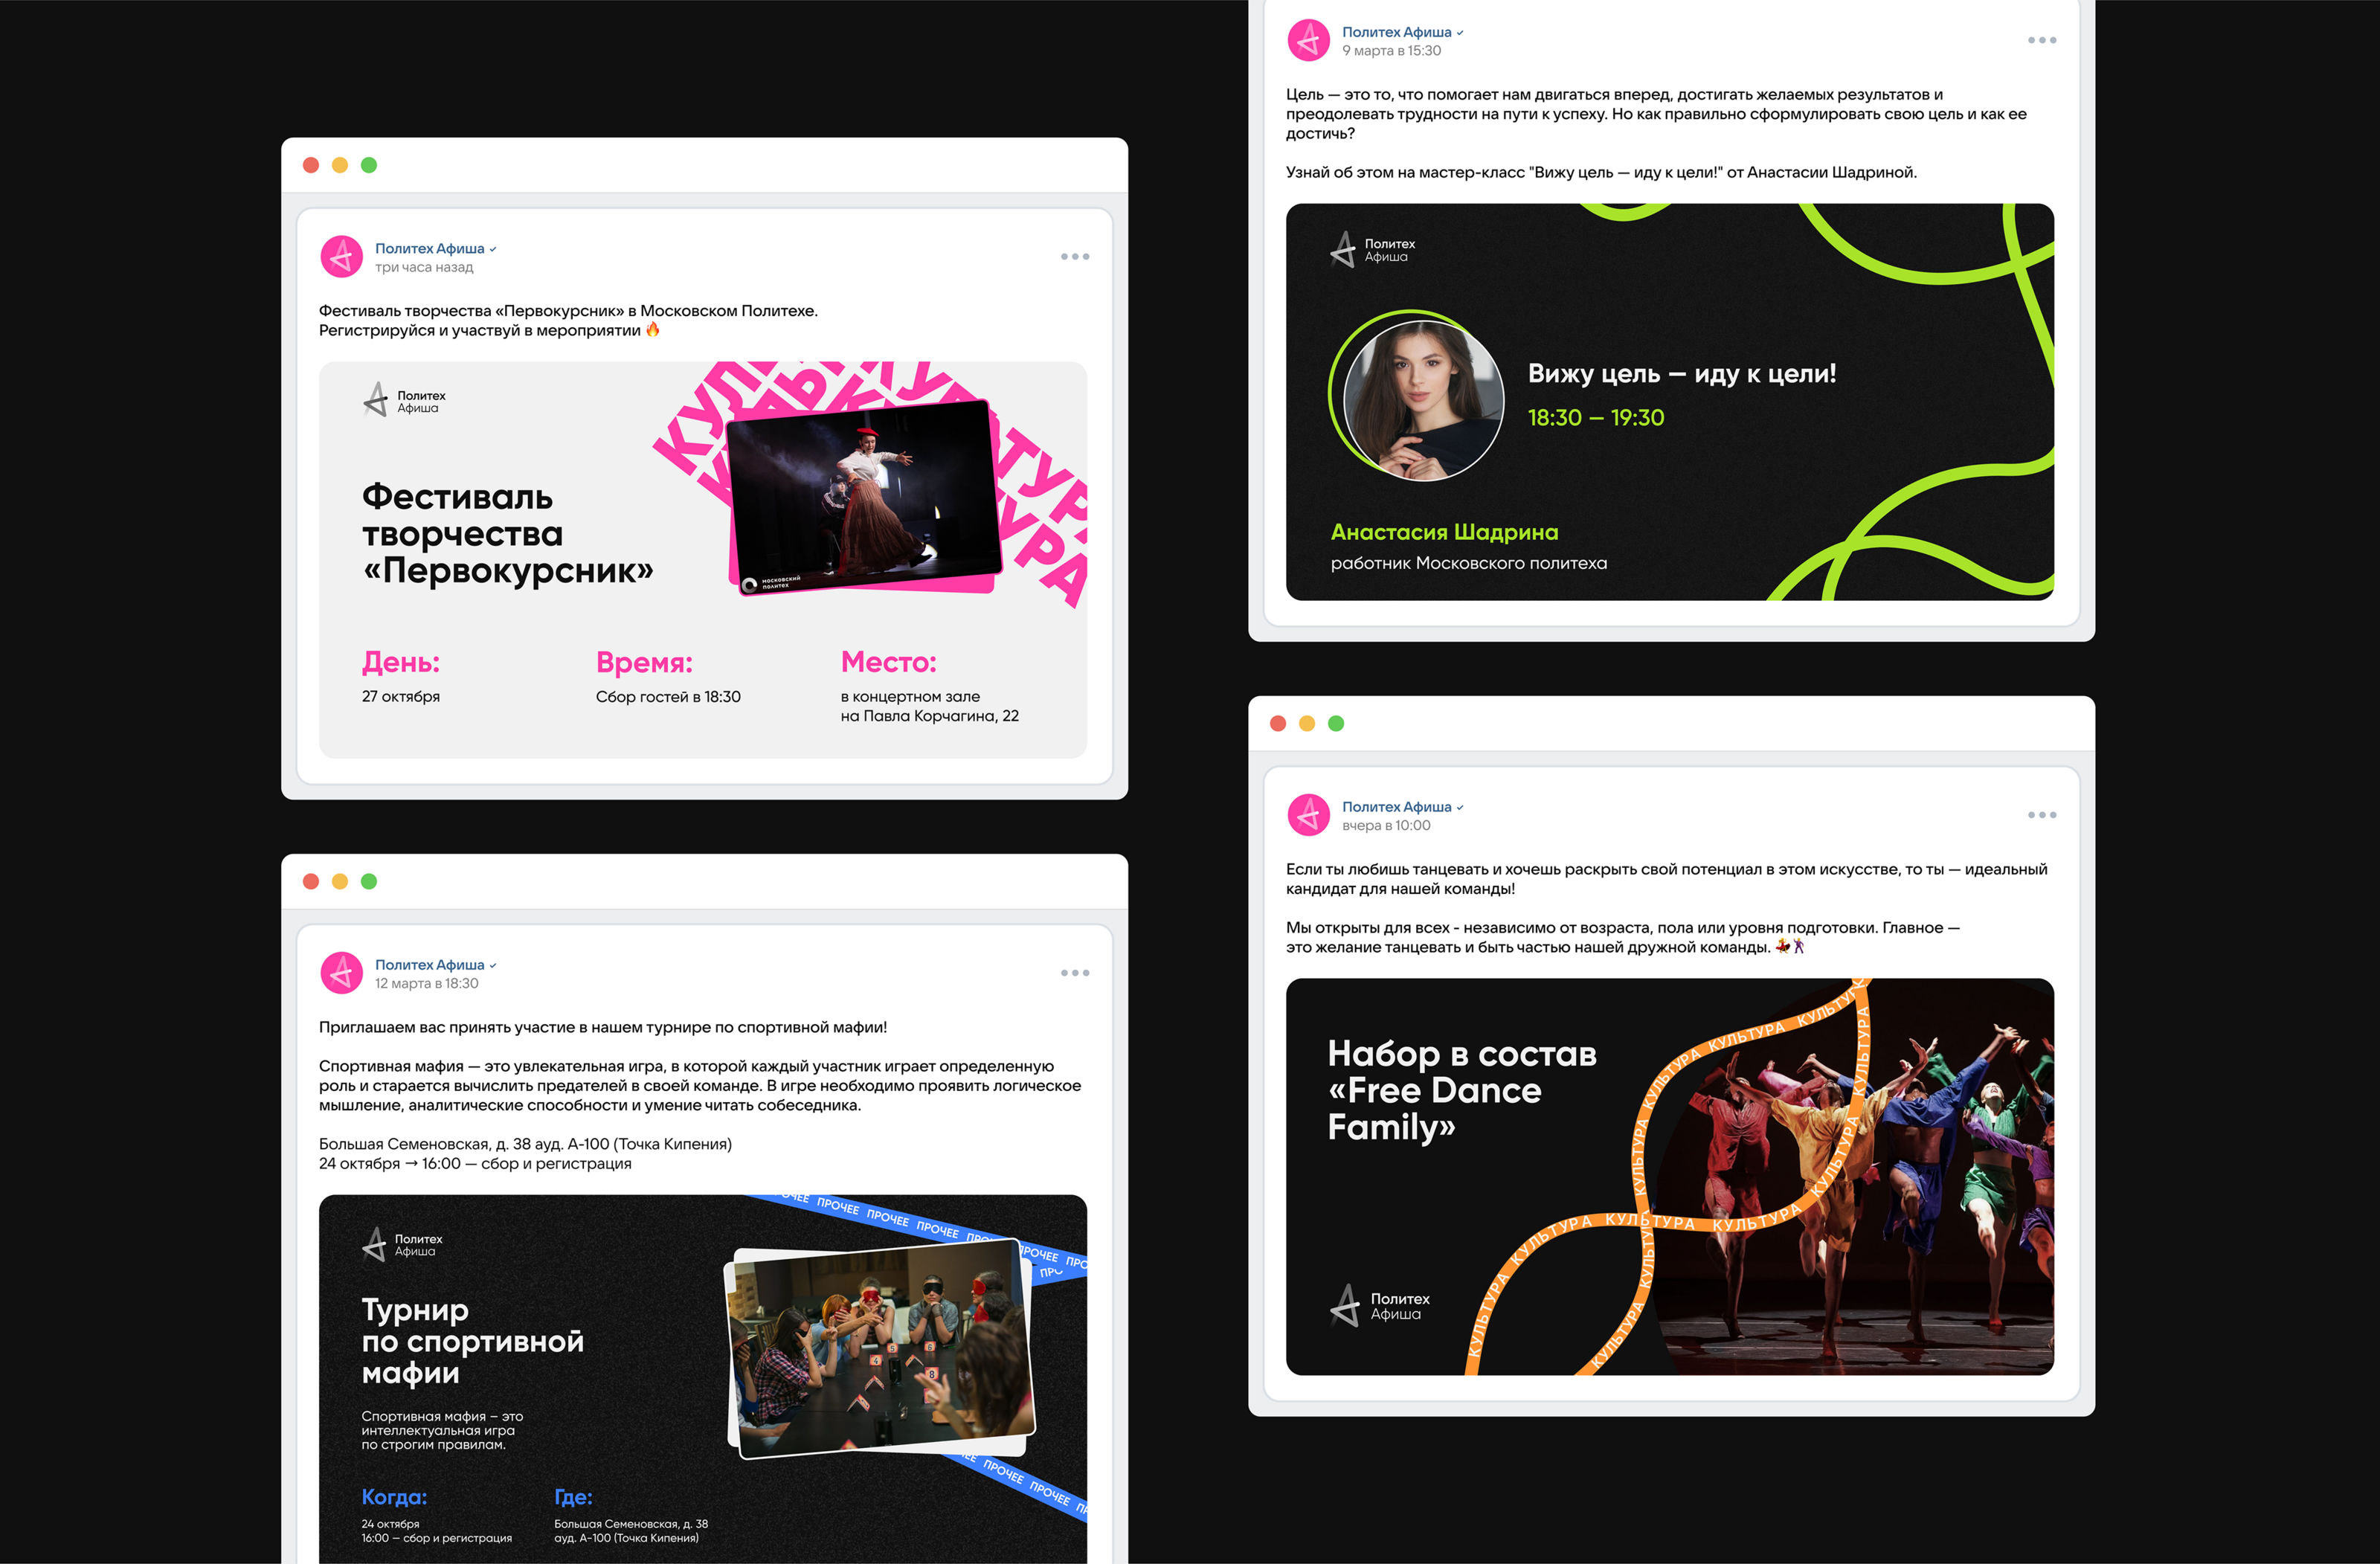
Task: Open the Турнир по спортивной мафии banner
Action: tap(702, 1380)
